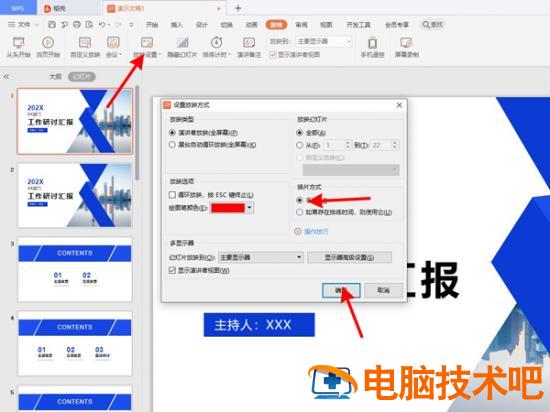
Task: Switch to the Insert ribbon tab
Action: click(176, 25)
